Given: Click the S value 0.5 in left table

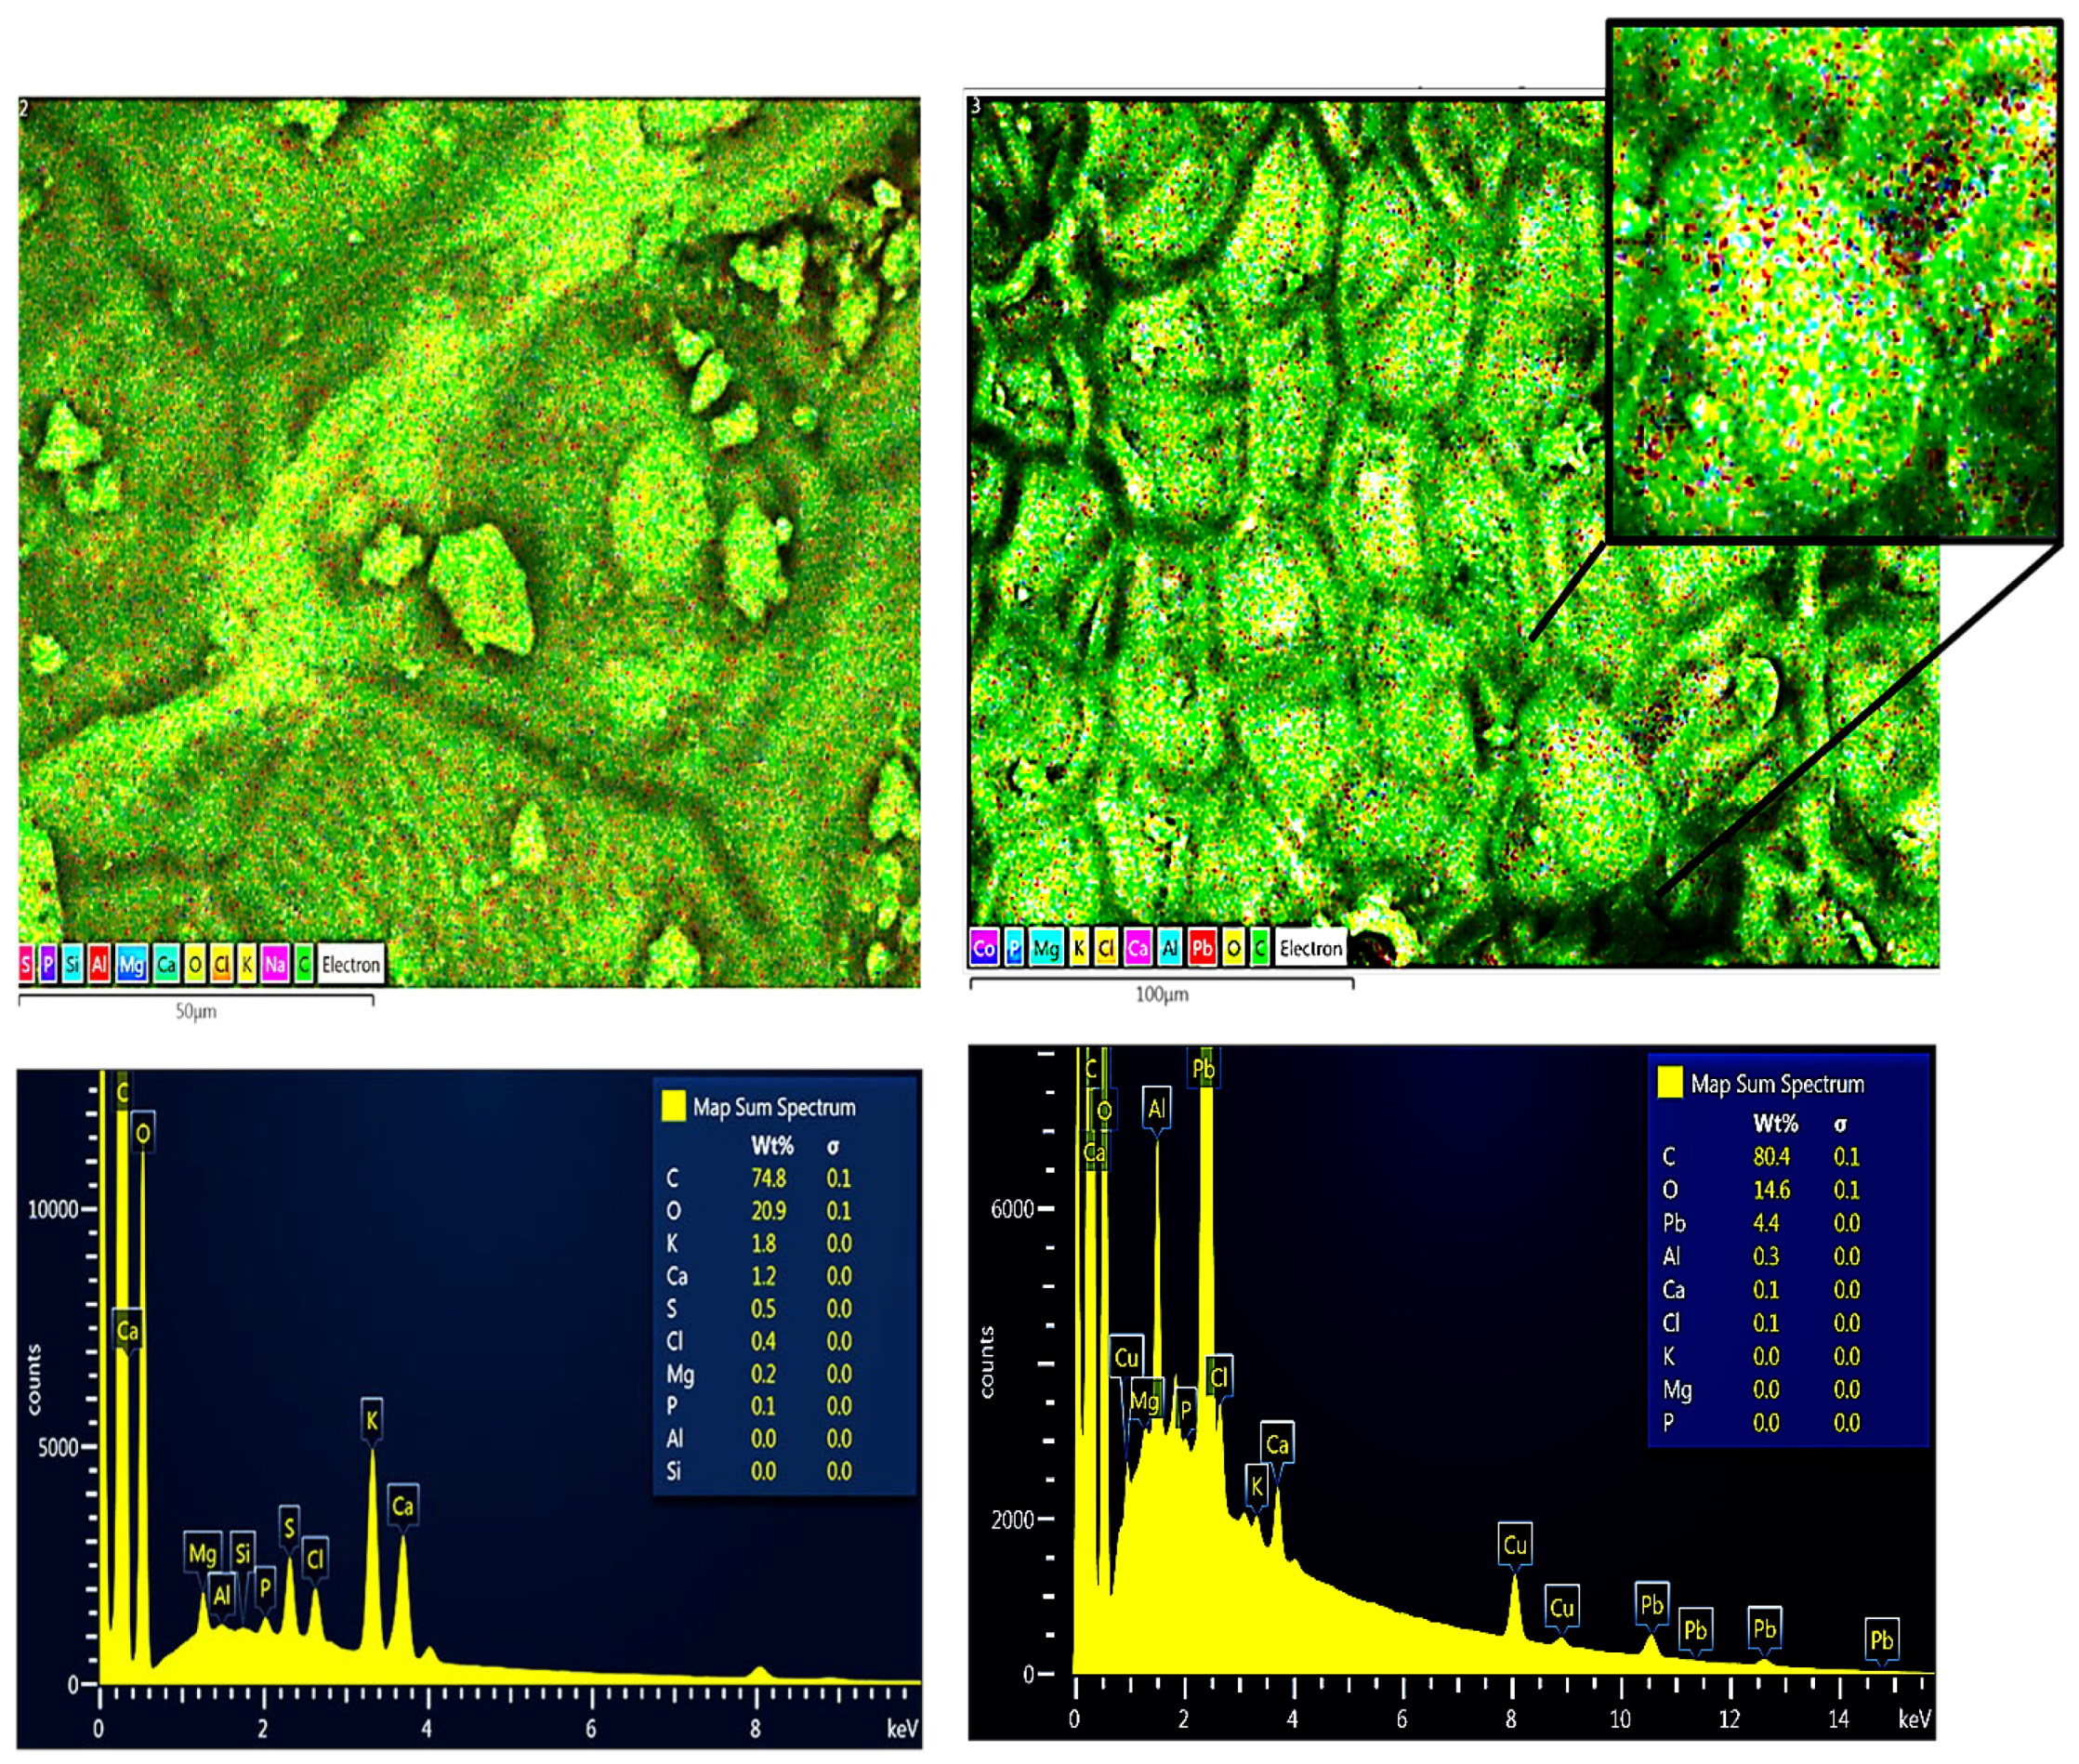Looking at the screenshot, I should (764, 1308).
